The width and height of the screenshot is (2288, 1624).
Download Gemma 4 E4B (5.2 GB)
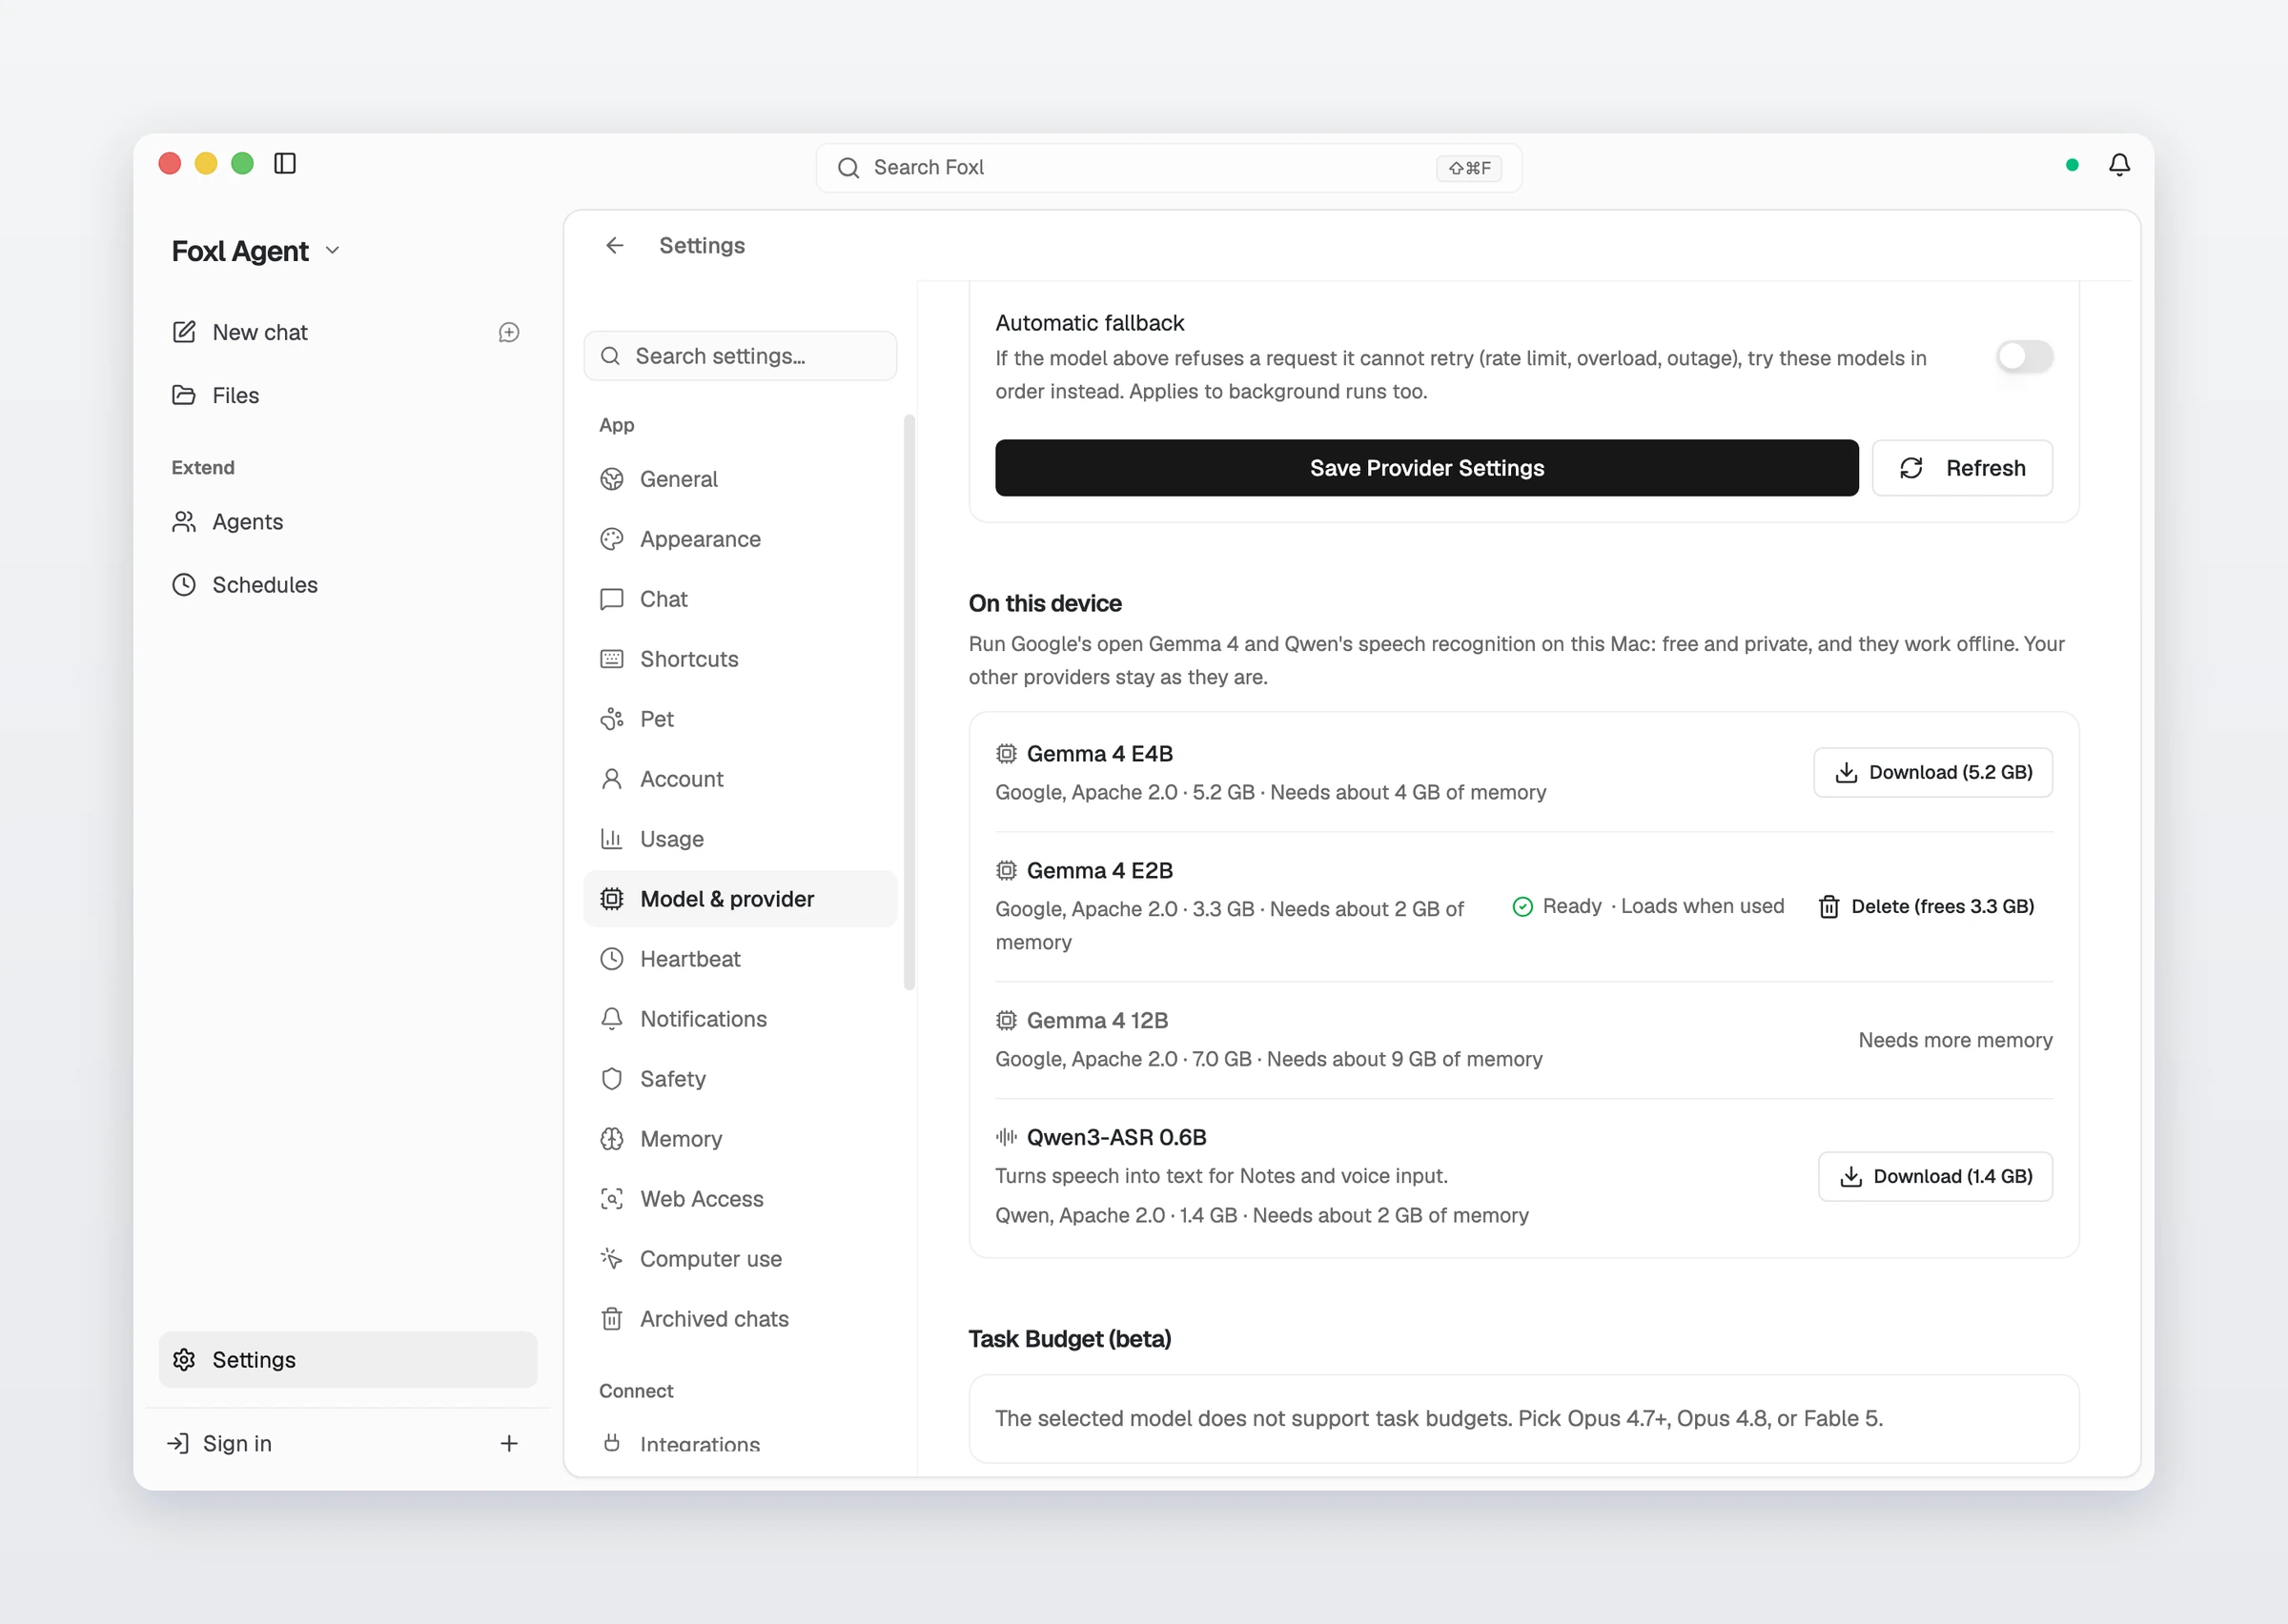pyautogui.click(x=1933, y=772)
